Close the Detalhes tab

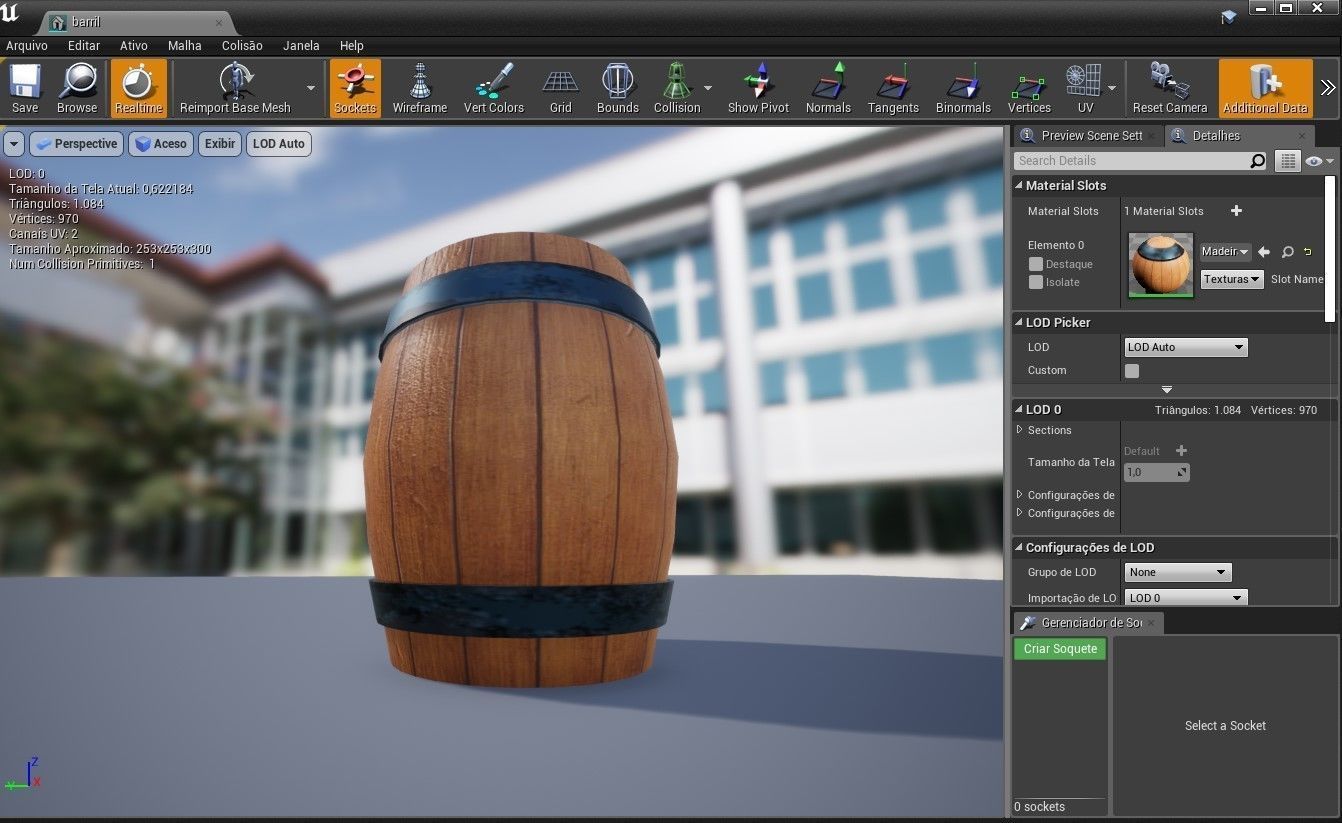coord(1302,136)
